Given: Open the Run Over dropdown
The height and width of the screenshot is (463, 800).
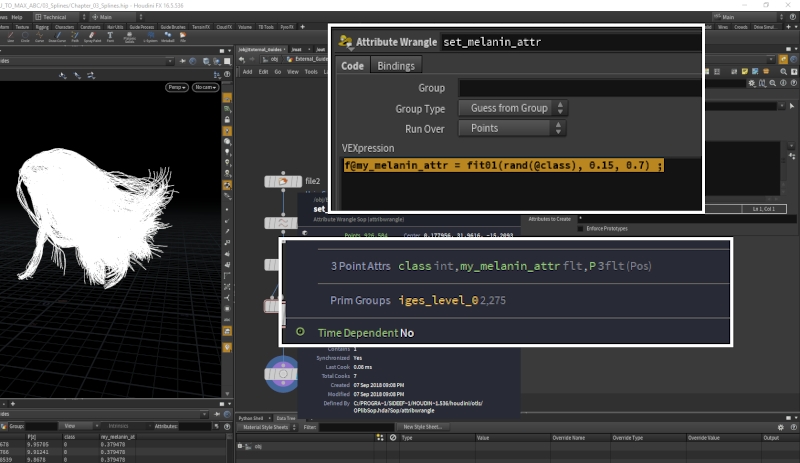Looking at the screenshot, I should pos(512,128).
